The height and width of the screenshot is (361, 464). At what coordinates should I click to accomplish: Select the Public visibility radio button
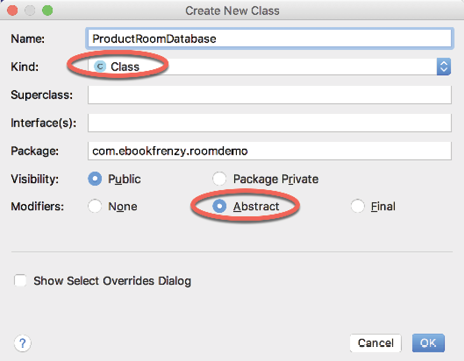coord(95,179)
